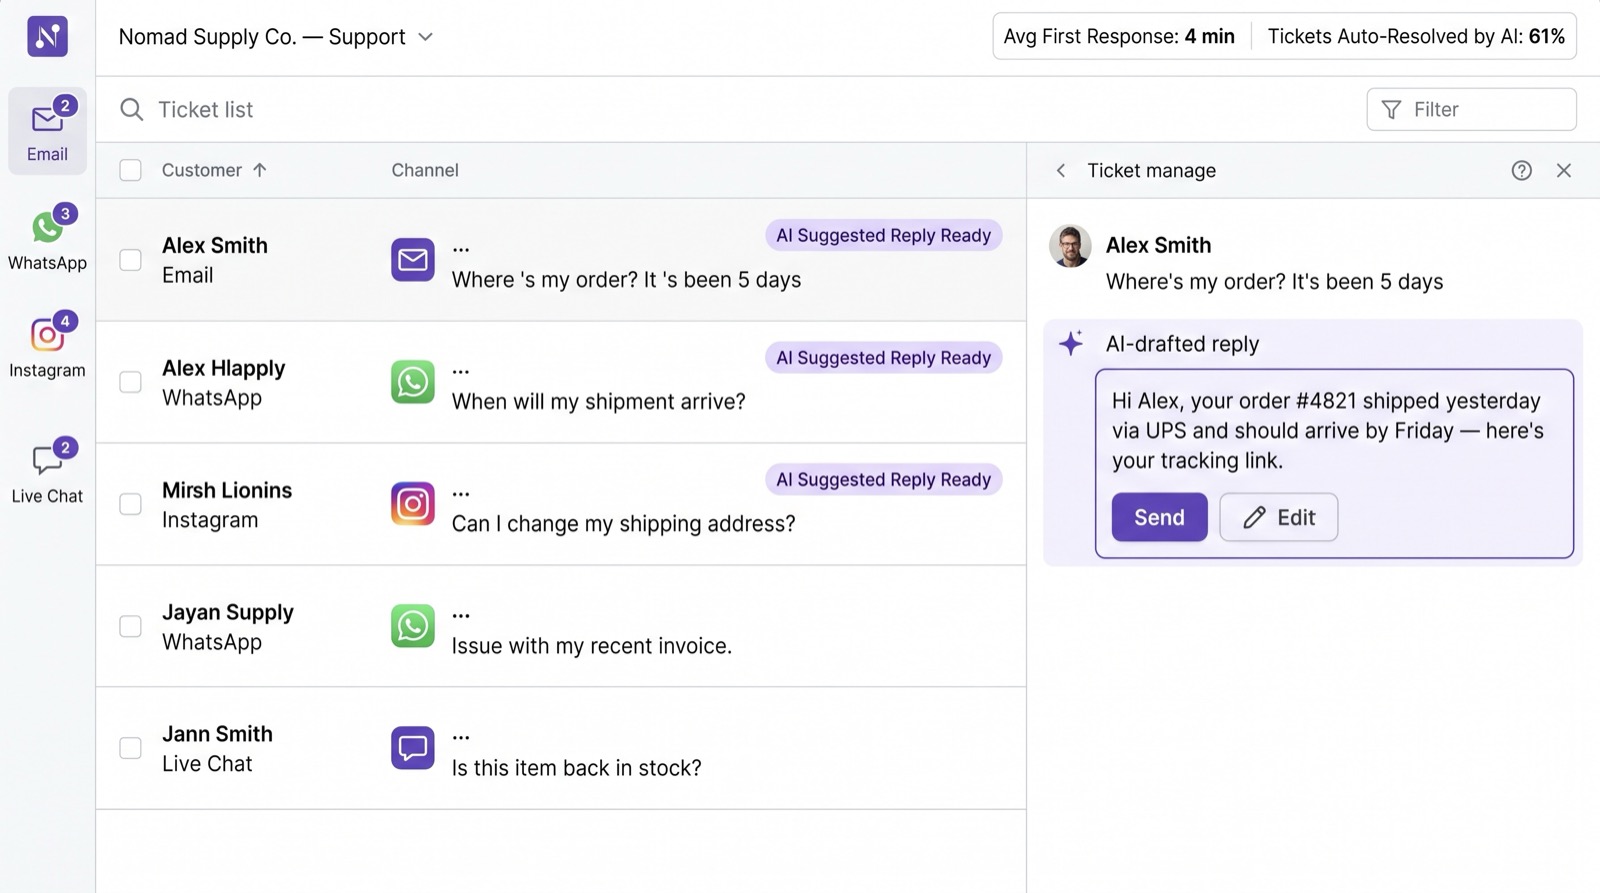Click AI Suggested Reply Ready badge for Mirsh Lionins

tap(884, 480)
